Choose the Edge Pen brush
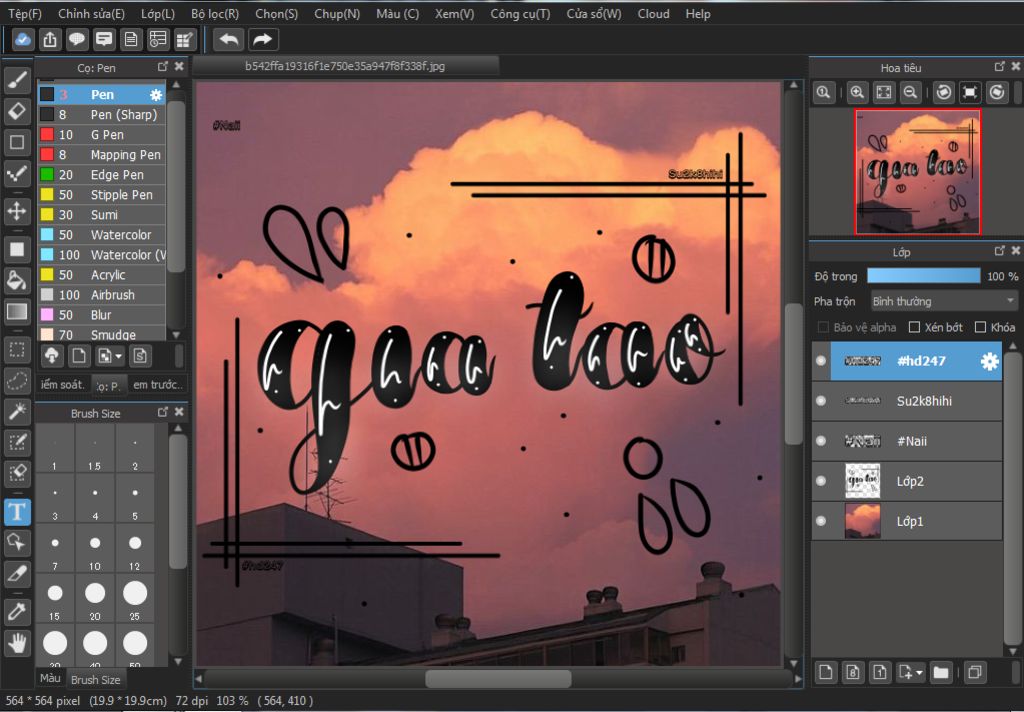 click(x=102, y=174)
